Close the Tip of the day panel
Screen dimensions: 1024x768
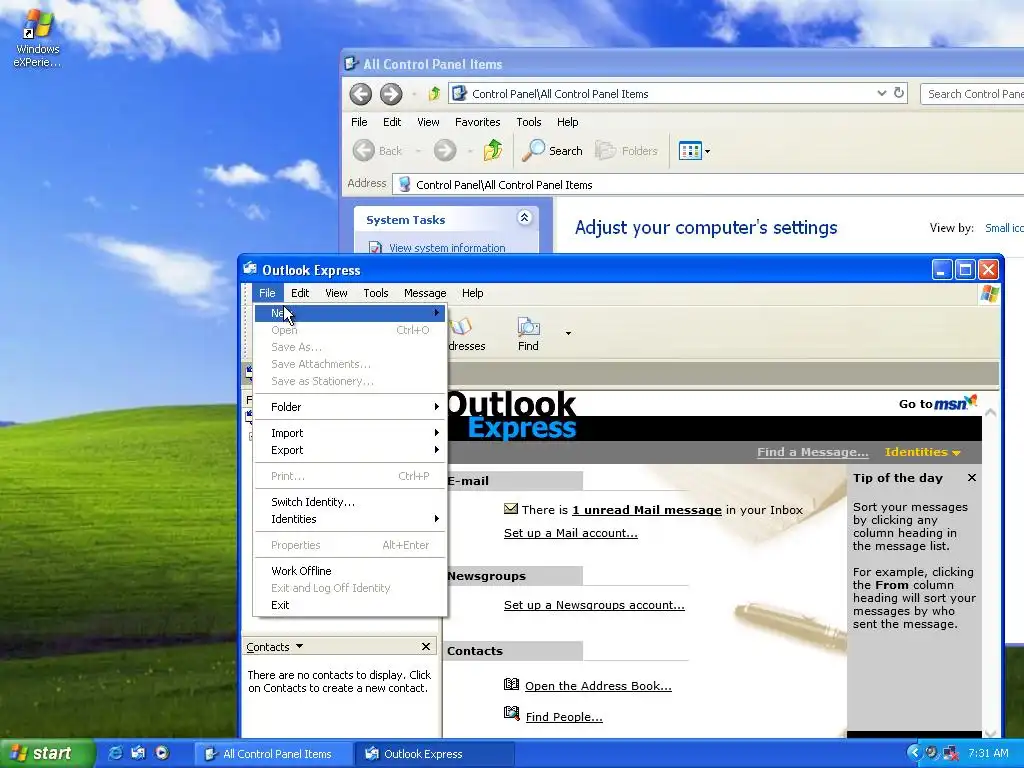(x=972, y=478)
